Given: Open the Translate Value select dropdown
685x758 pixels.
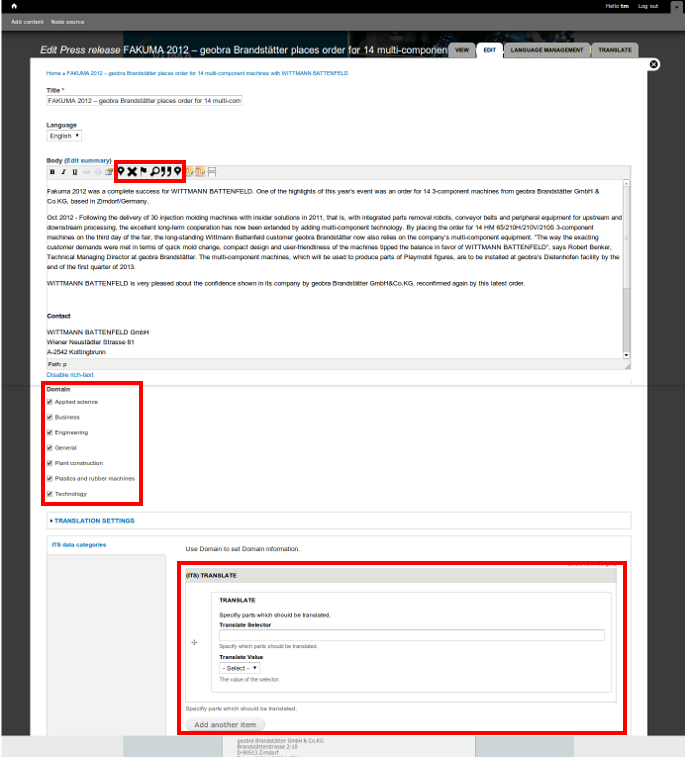Looking at the screenshot, I should pos(240,667).
